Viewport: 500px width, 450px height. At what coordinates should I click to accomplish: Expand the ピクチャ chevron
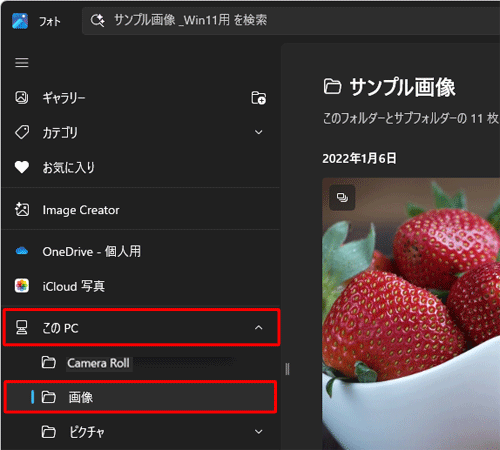click(x=259, y=432)
